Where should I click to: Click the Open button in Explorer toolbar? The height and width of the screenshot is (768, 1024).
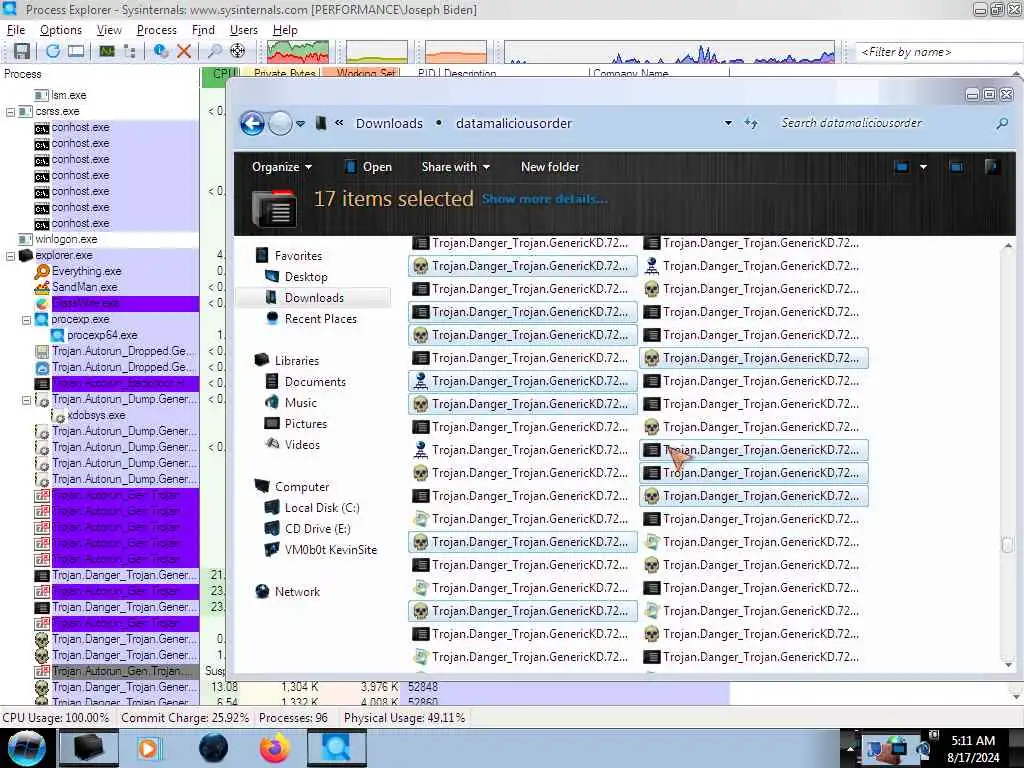tap(368, 167)
